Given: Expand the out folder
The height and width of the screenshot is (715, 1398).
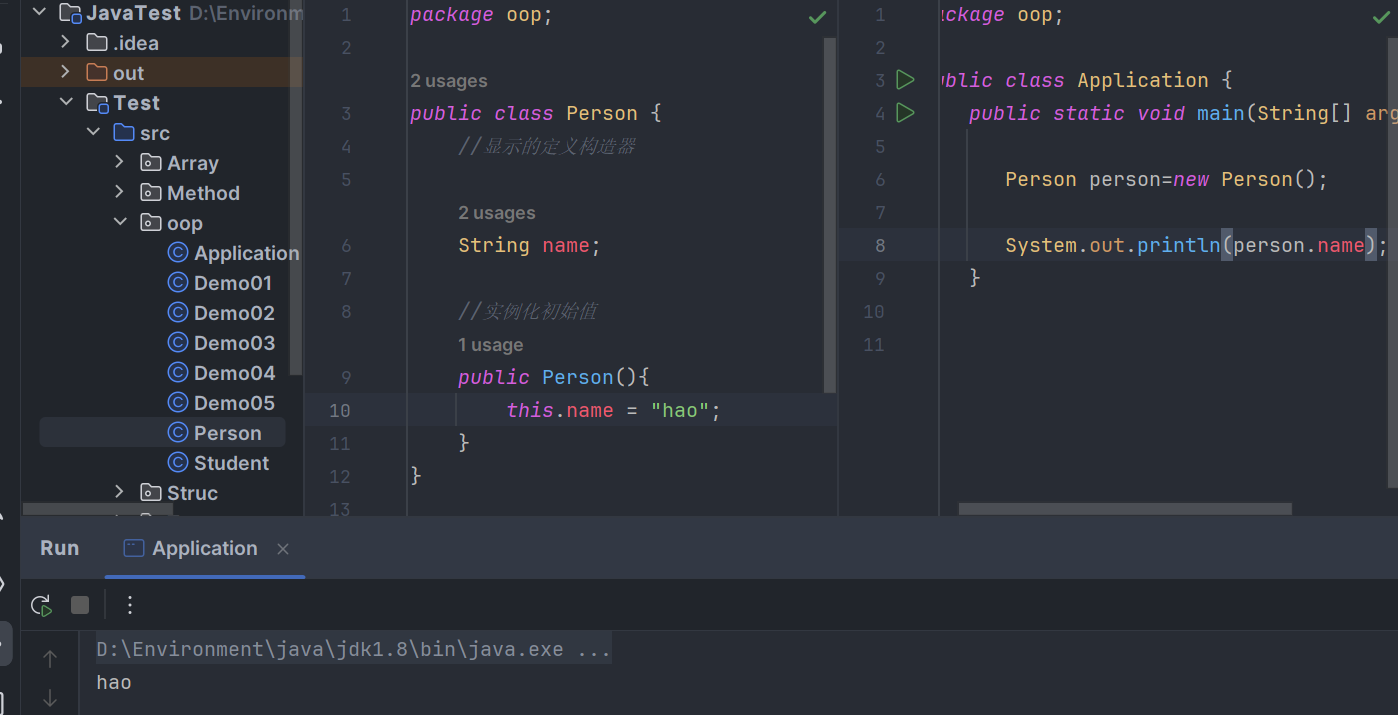Looking at the screenshot, I should pos(66,73).
